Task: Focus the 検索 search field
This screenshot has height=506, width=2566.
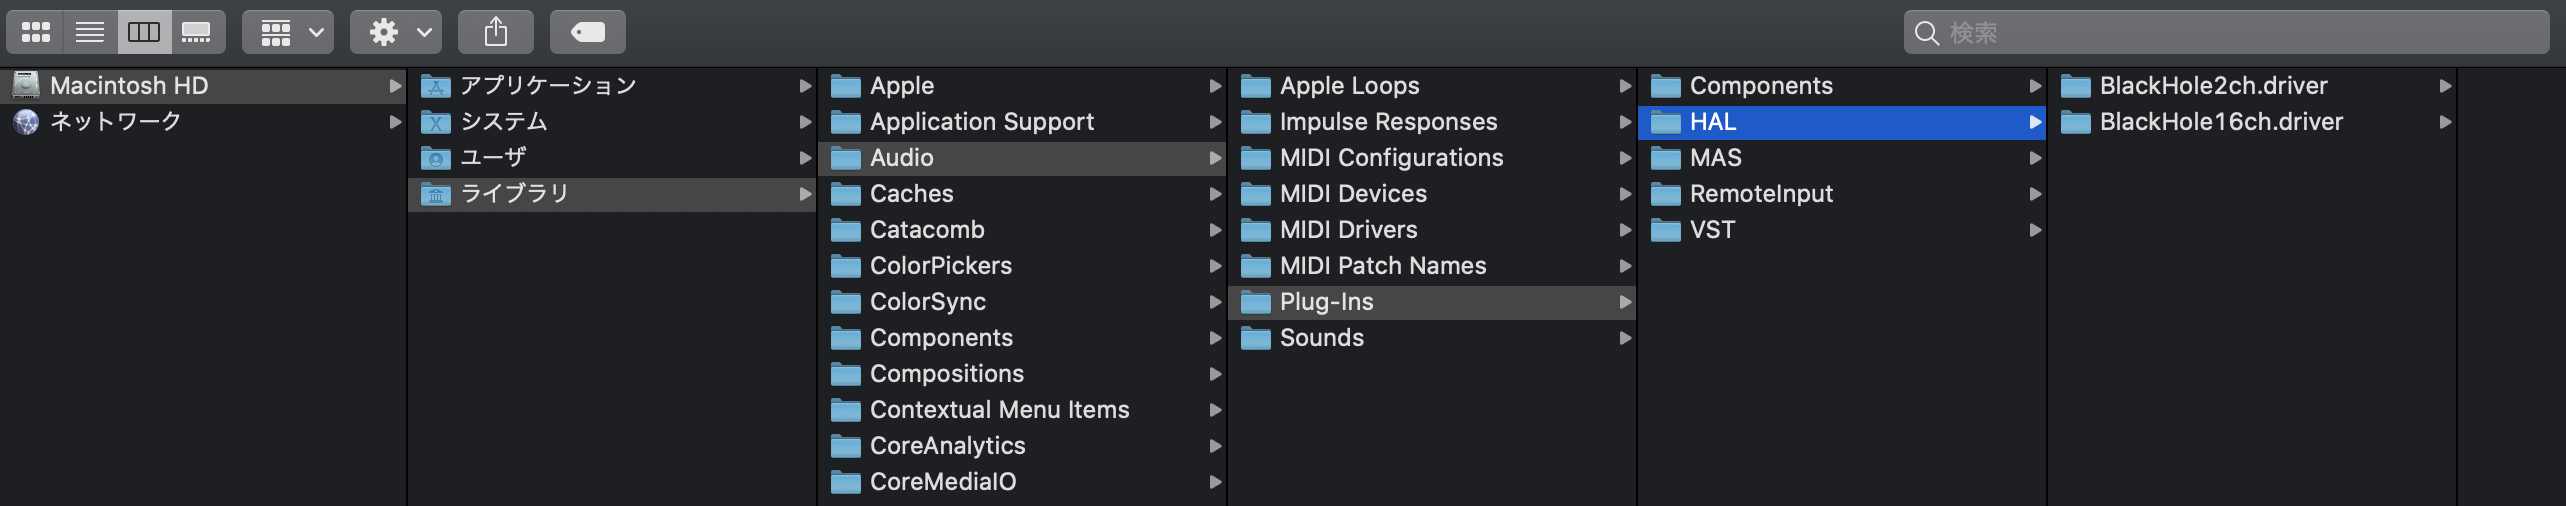Action: point(2226,32)
